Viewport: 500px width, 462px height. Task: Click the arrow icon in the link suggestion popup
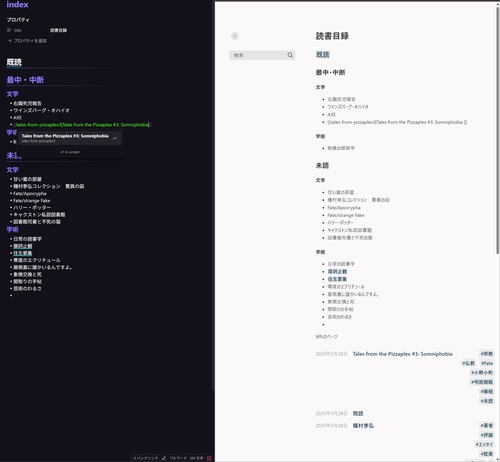point(115,138)
